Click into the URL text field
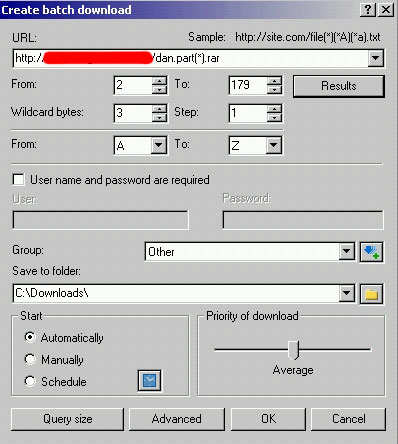This screenshot has width=398, height=444. [x=191, y=58]
